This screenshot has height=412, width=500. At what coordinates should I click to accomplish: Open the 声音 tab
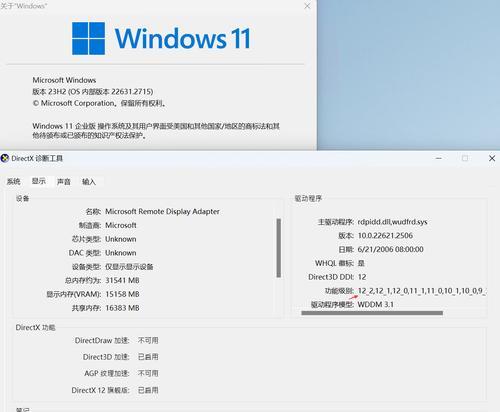[x=64, y=181]
